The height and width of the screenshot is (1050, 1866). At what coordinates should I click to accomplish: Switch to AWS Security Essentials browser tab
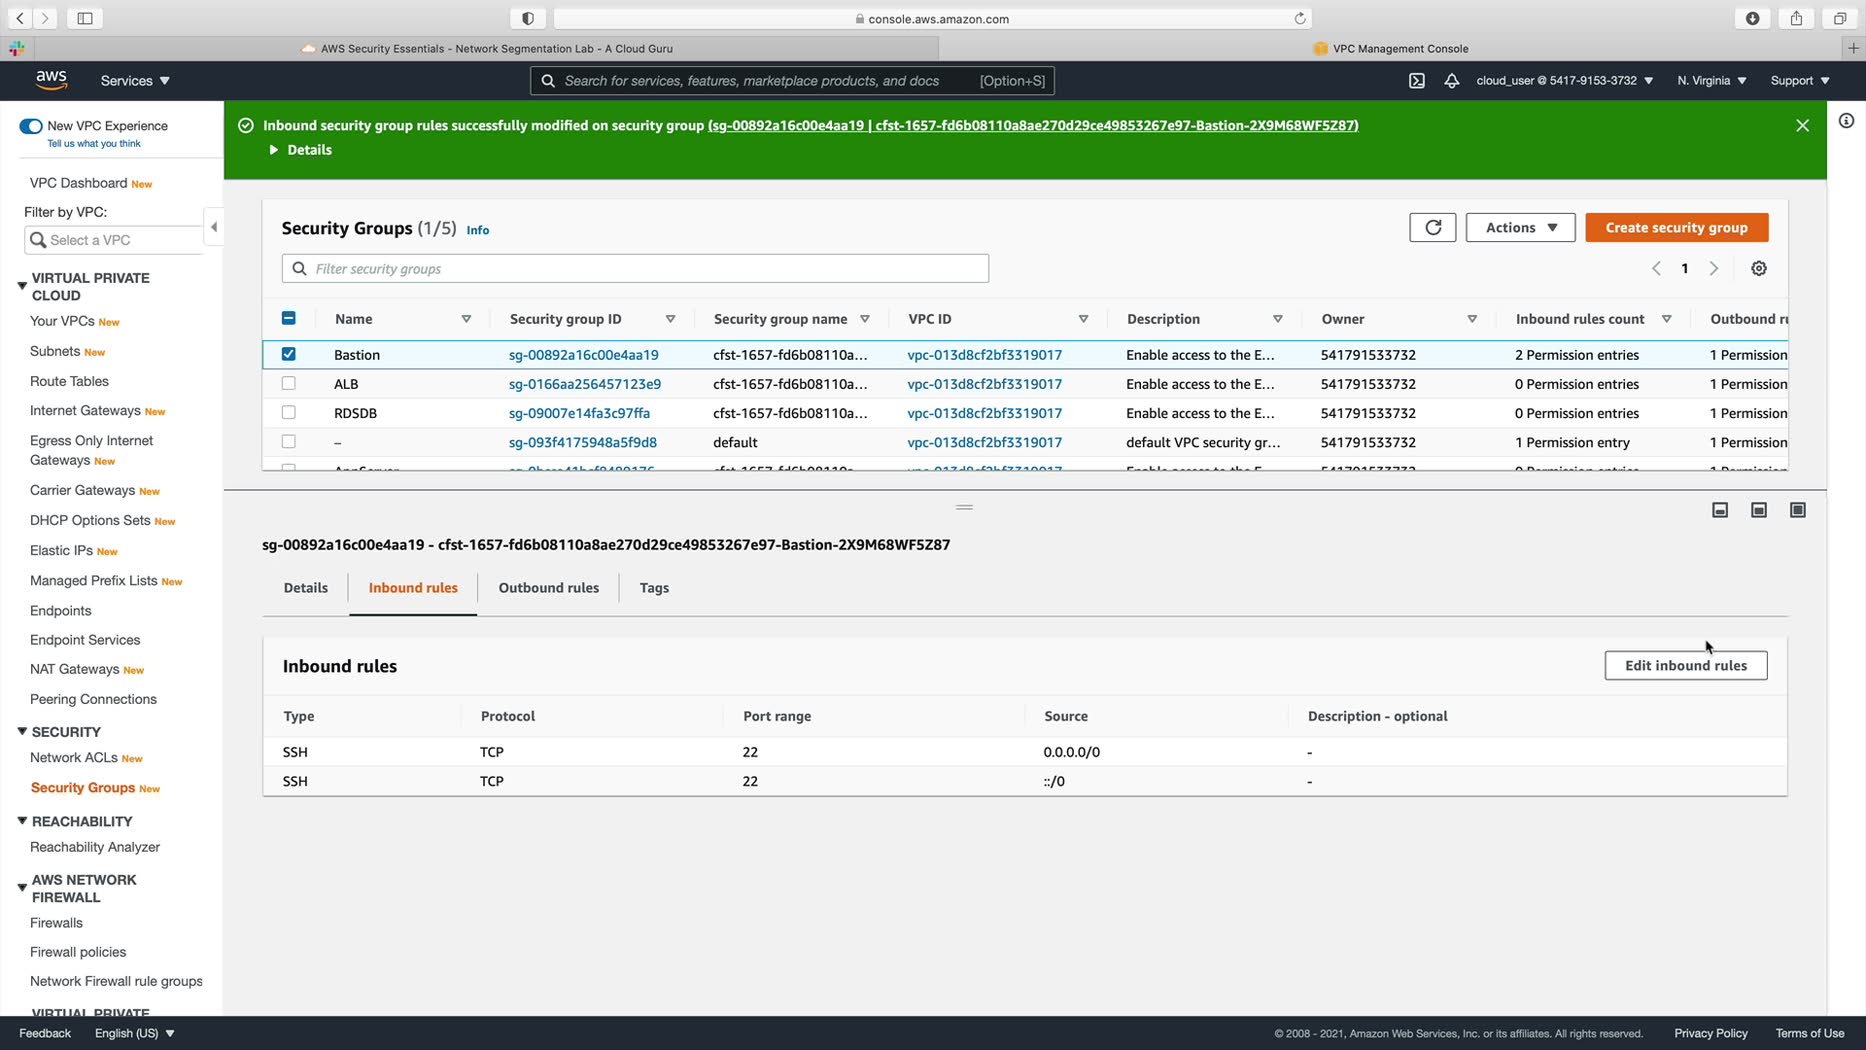(x=487, y=48)
